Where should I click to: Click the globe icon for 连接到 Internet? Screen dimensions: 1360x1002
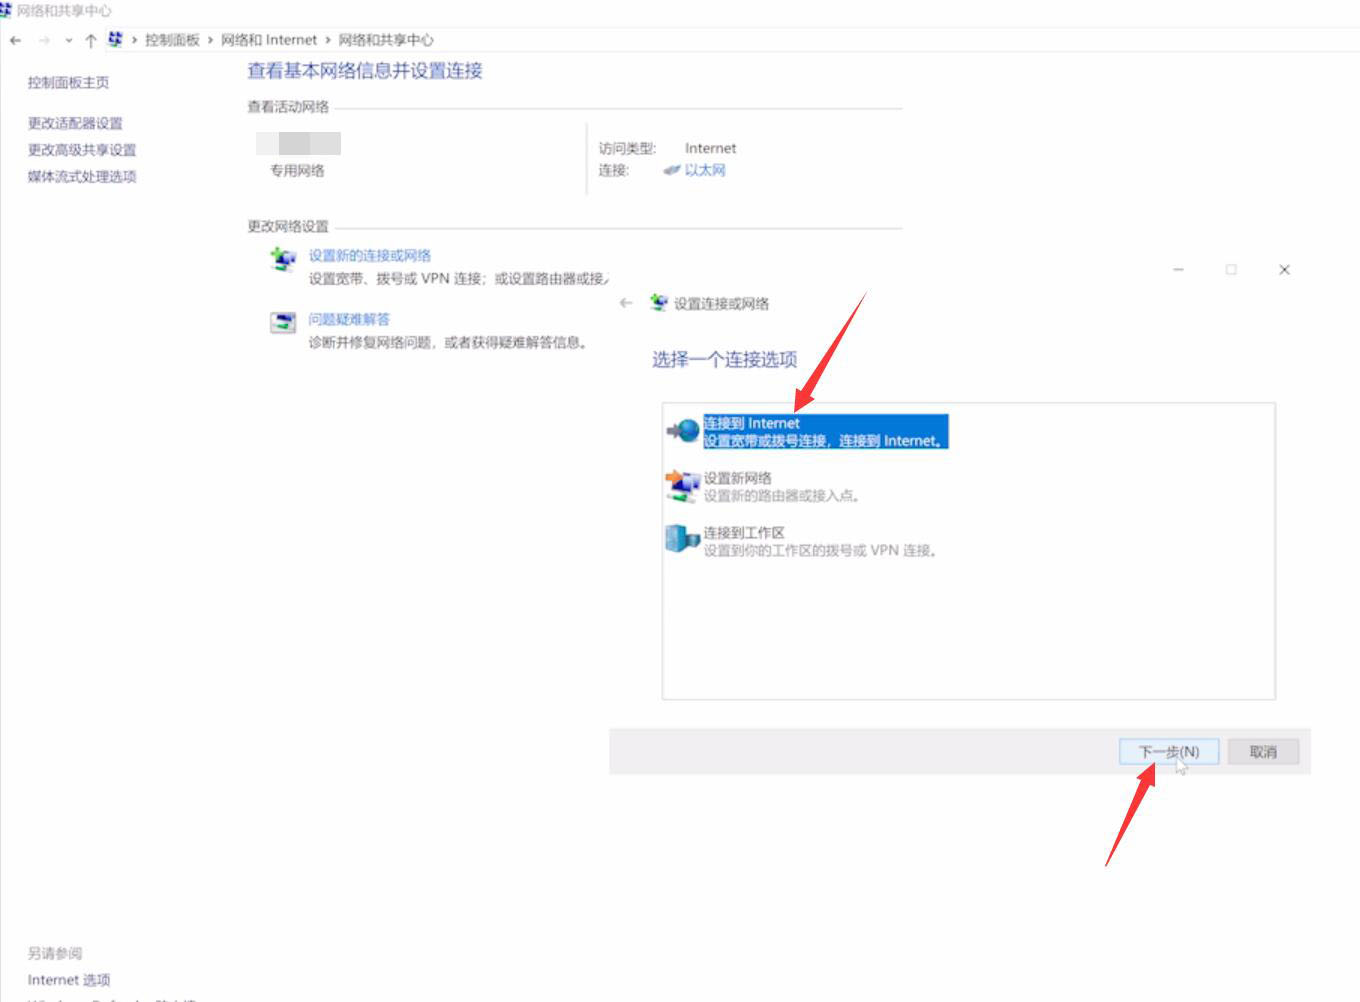(x=684, y=431)
